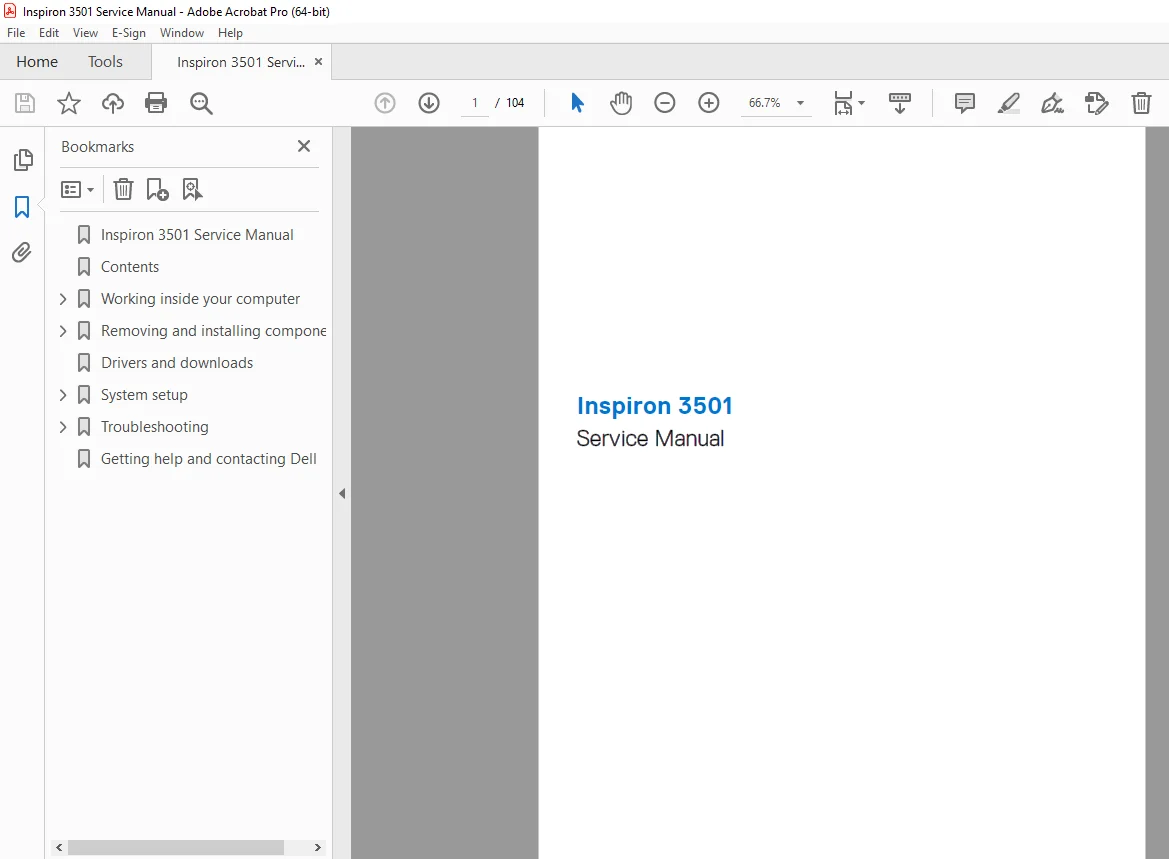The height and width of the screenshot is (859, 1169).
Task: Activate the Selection arrow tool
Action: pyautogui.click(x=577, y=103)
